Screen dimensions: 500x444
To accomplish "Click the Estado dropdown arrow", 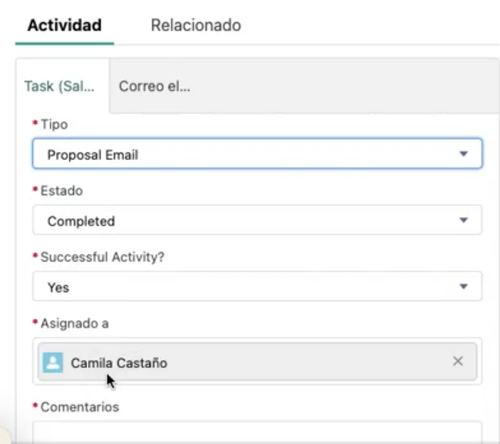I will coord(463,220).
